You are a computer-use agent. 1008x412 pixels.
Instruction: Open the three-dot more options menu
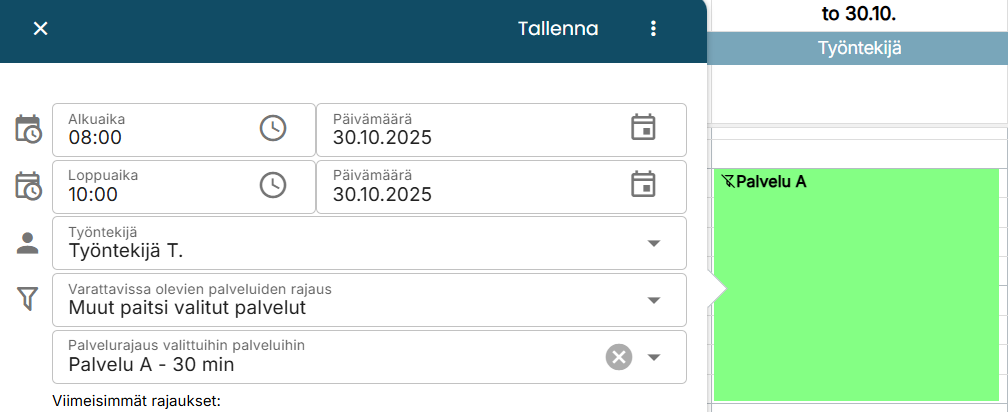(654, 29)
